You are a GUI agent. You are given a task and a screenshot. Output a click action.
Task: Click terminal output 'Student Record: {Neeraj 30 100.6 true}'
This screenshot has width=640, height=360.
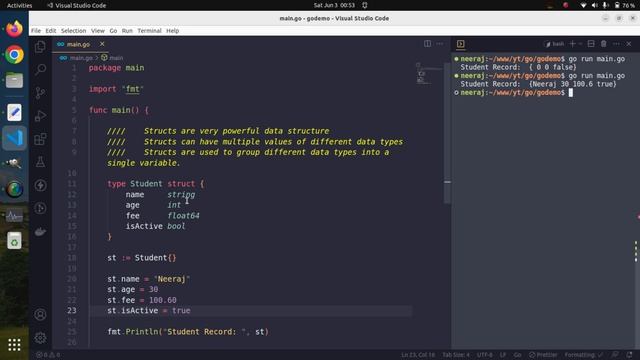point(538,84)
